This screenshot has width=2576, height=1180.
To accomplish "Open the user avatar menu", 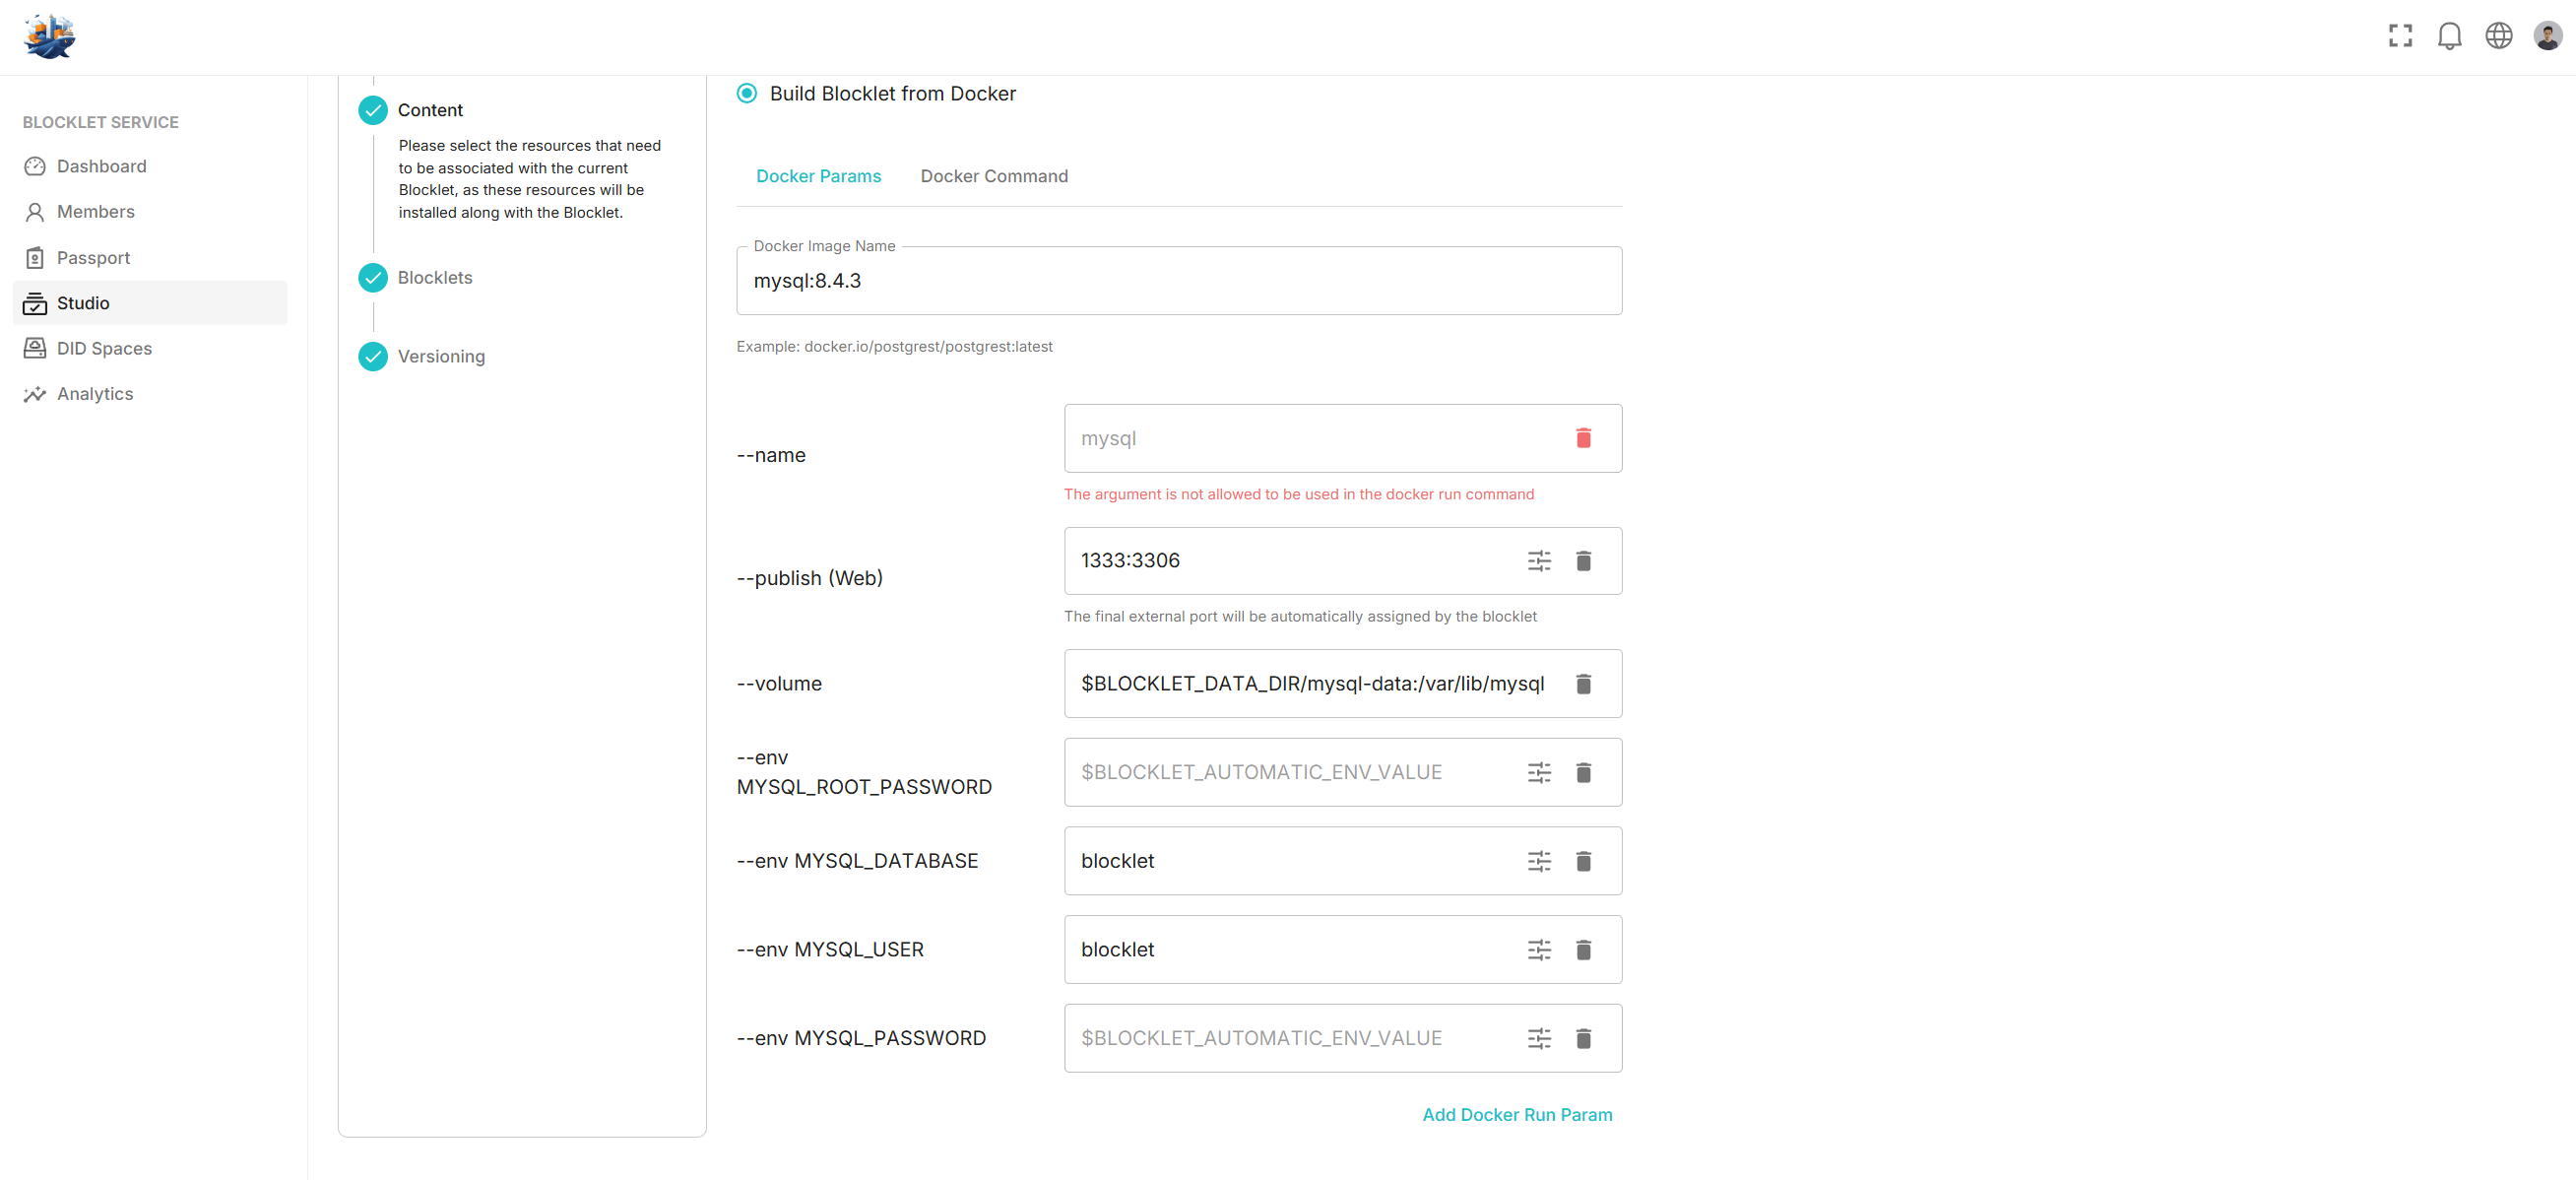I will (2546, 36).
